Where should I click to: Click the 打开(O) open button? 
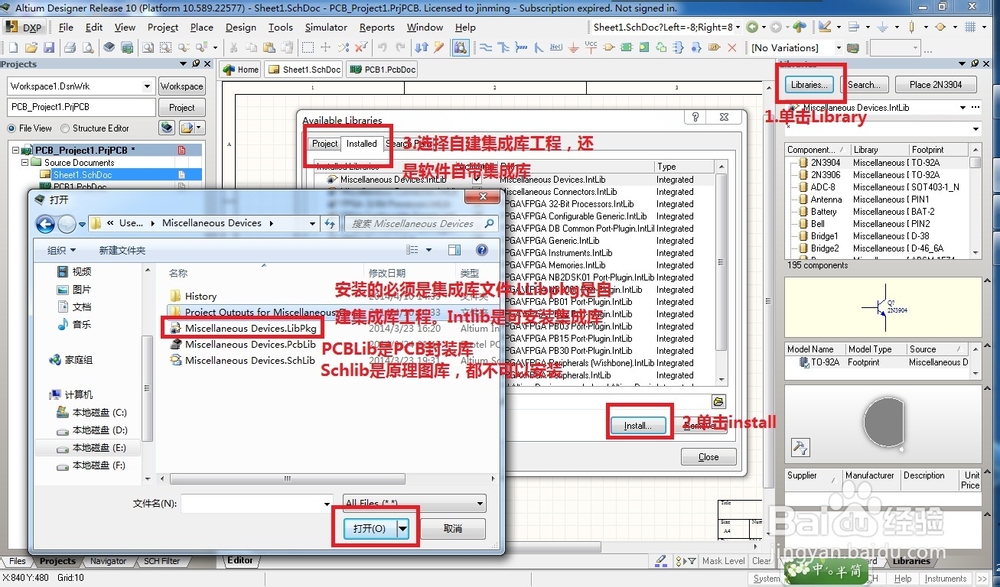click(x=369, y=528)
